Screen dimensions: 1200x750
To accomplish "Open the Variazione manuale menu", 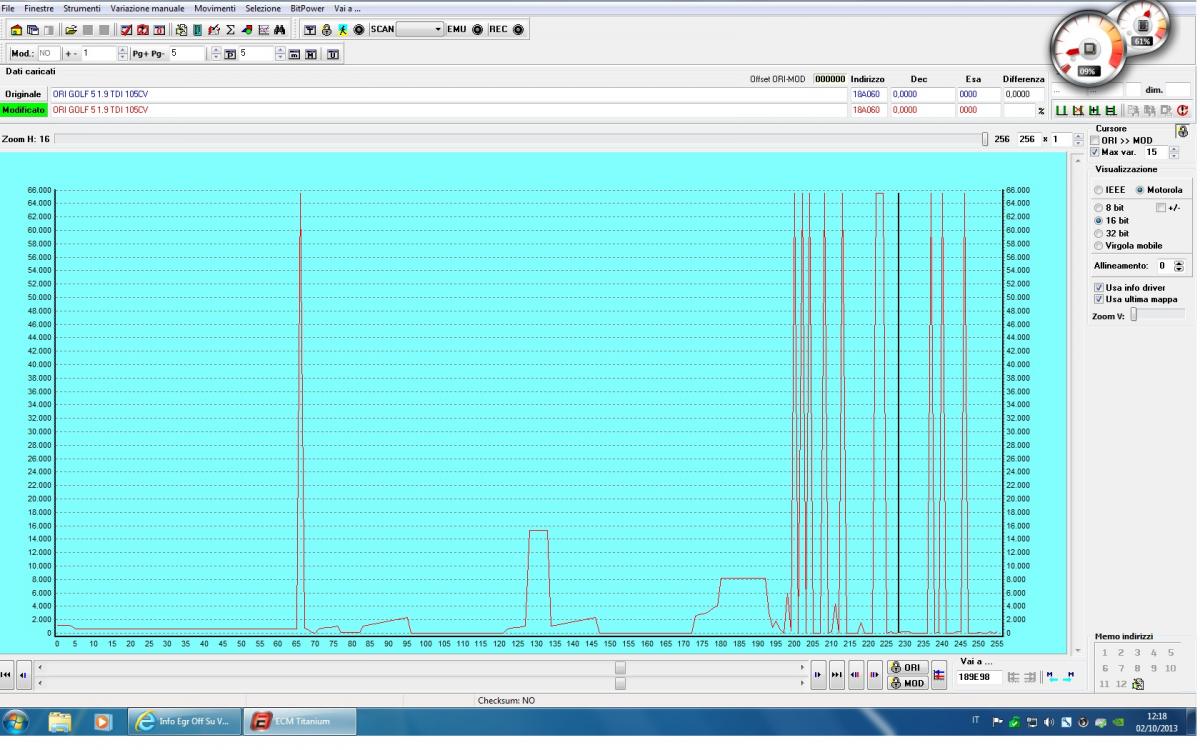I will point(147,8).
